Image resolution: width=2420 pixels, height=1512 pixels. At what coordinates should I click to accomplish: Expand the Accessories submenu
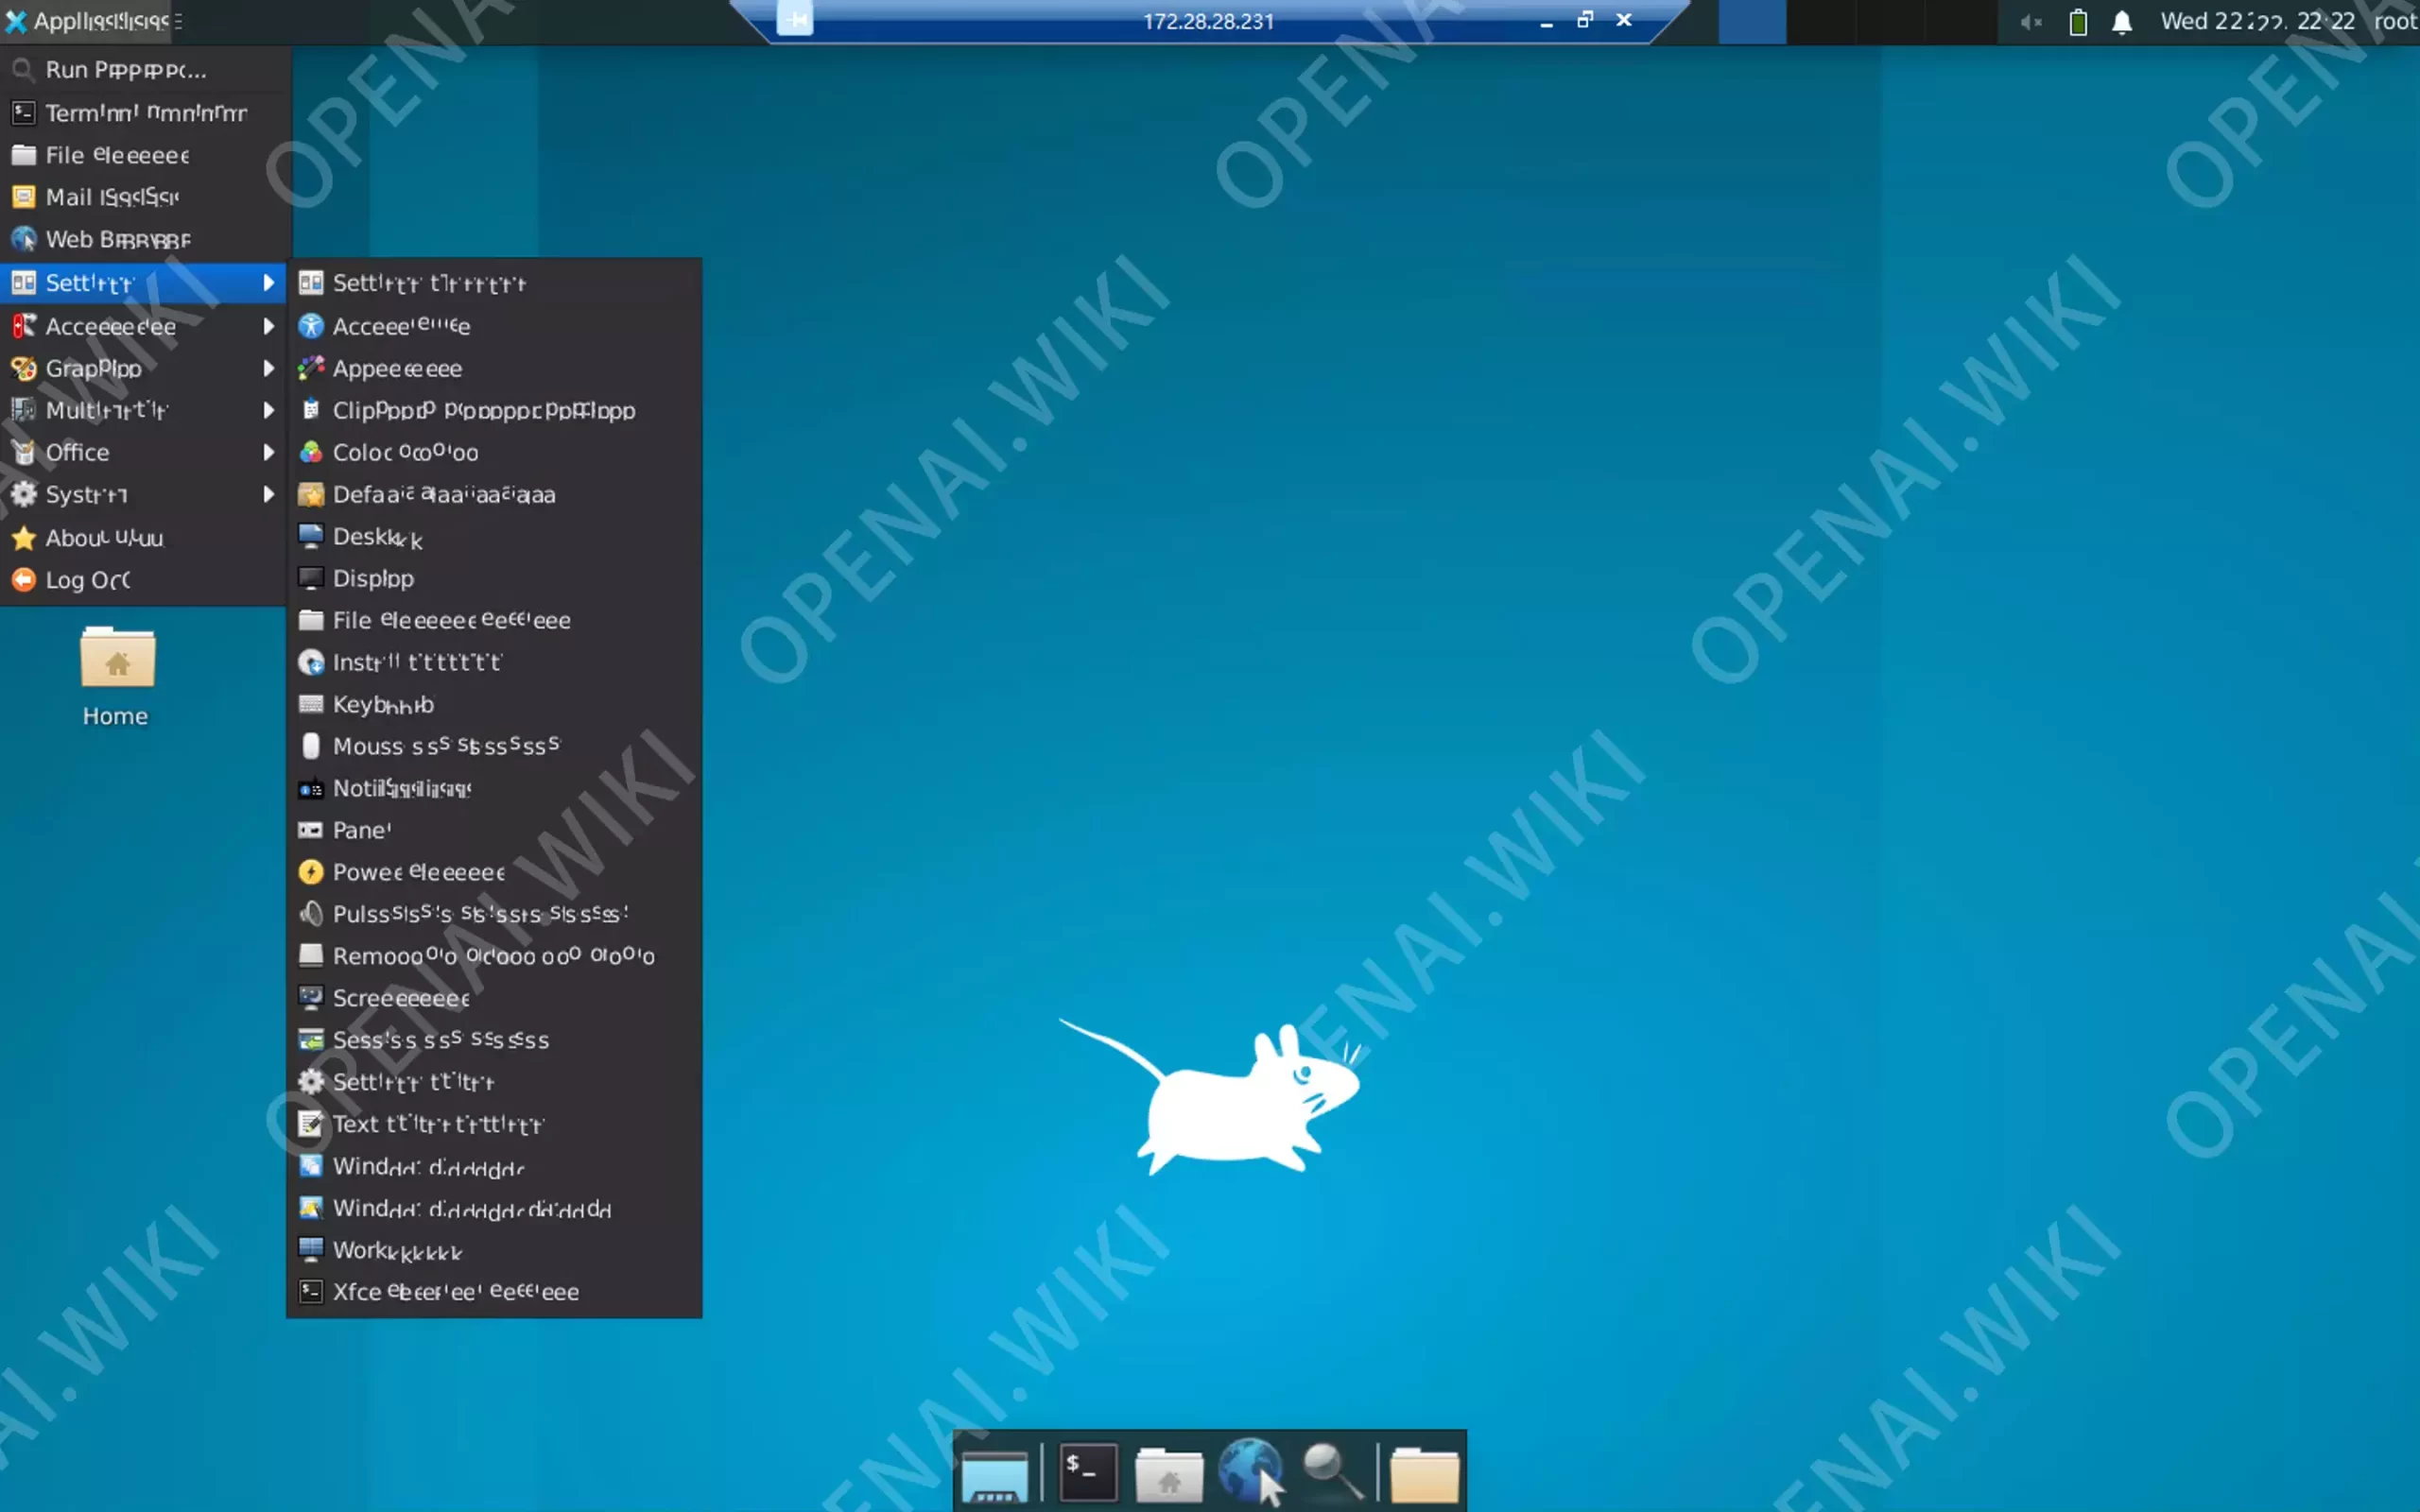coord(143,326)
